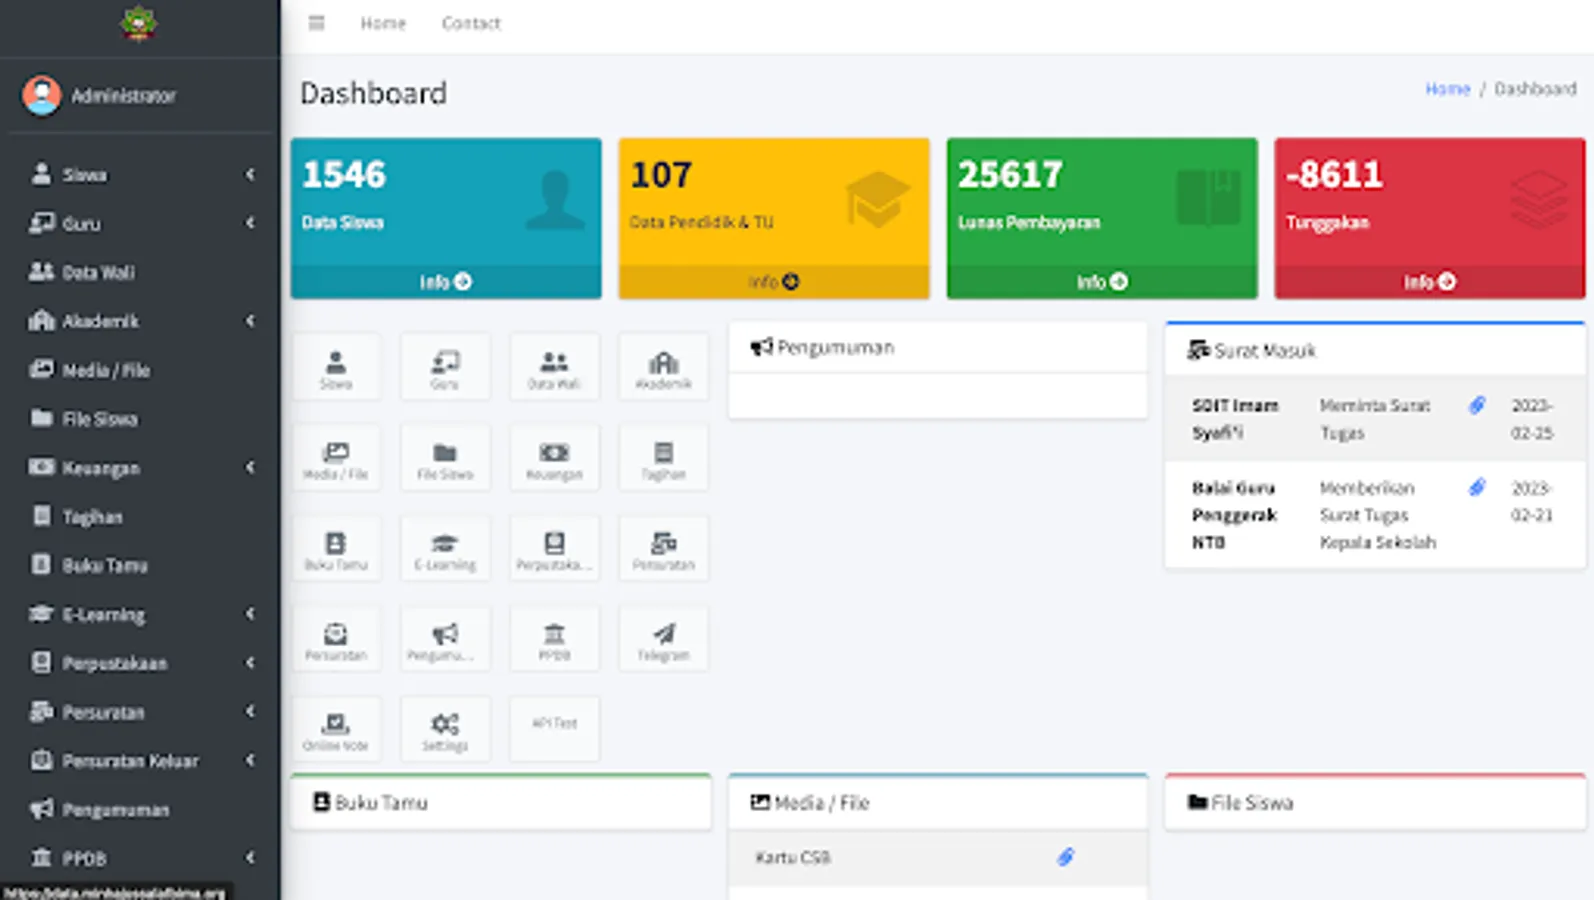Click the -8611 arrears value
The width and height of the screenshot is (1594, 900).
click(x=1334, y=175)
